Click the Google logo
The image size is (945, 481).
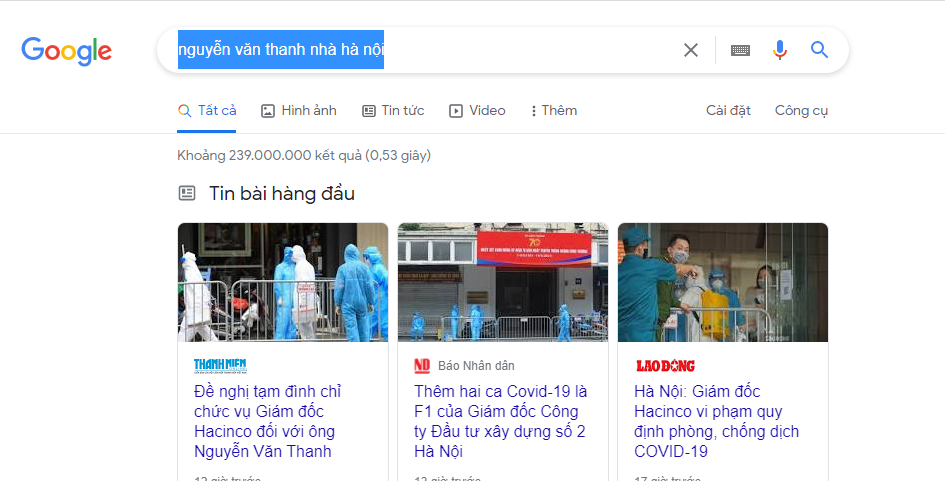(x=66, y=51)
